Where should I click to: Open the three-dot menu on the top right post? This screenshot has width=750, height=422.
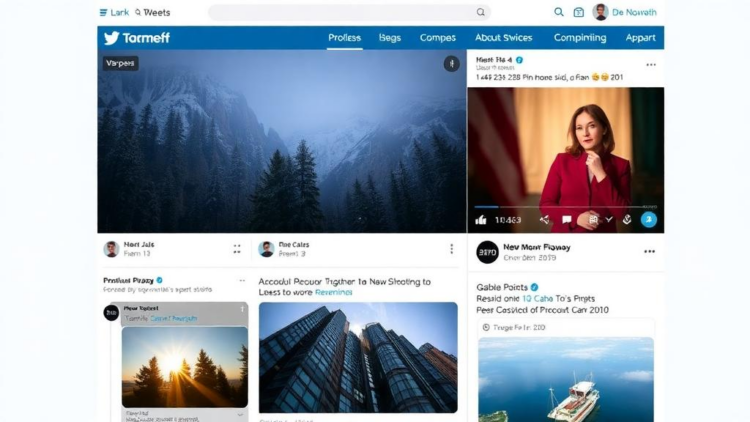coord(651,65)
